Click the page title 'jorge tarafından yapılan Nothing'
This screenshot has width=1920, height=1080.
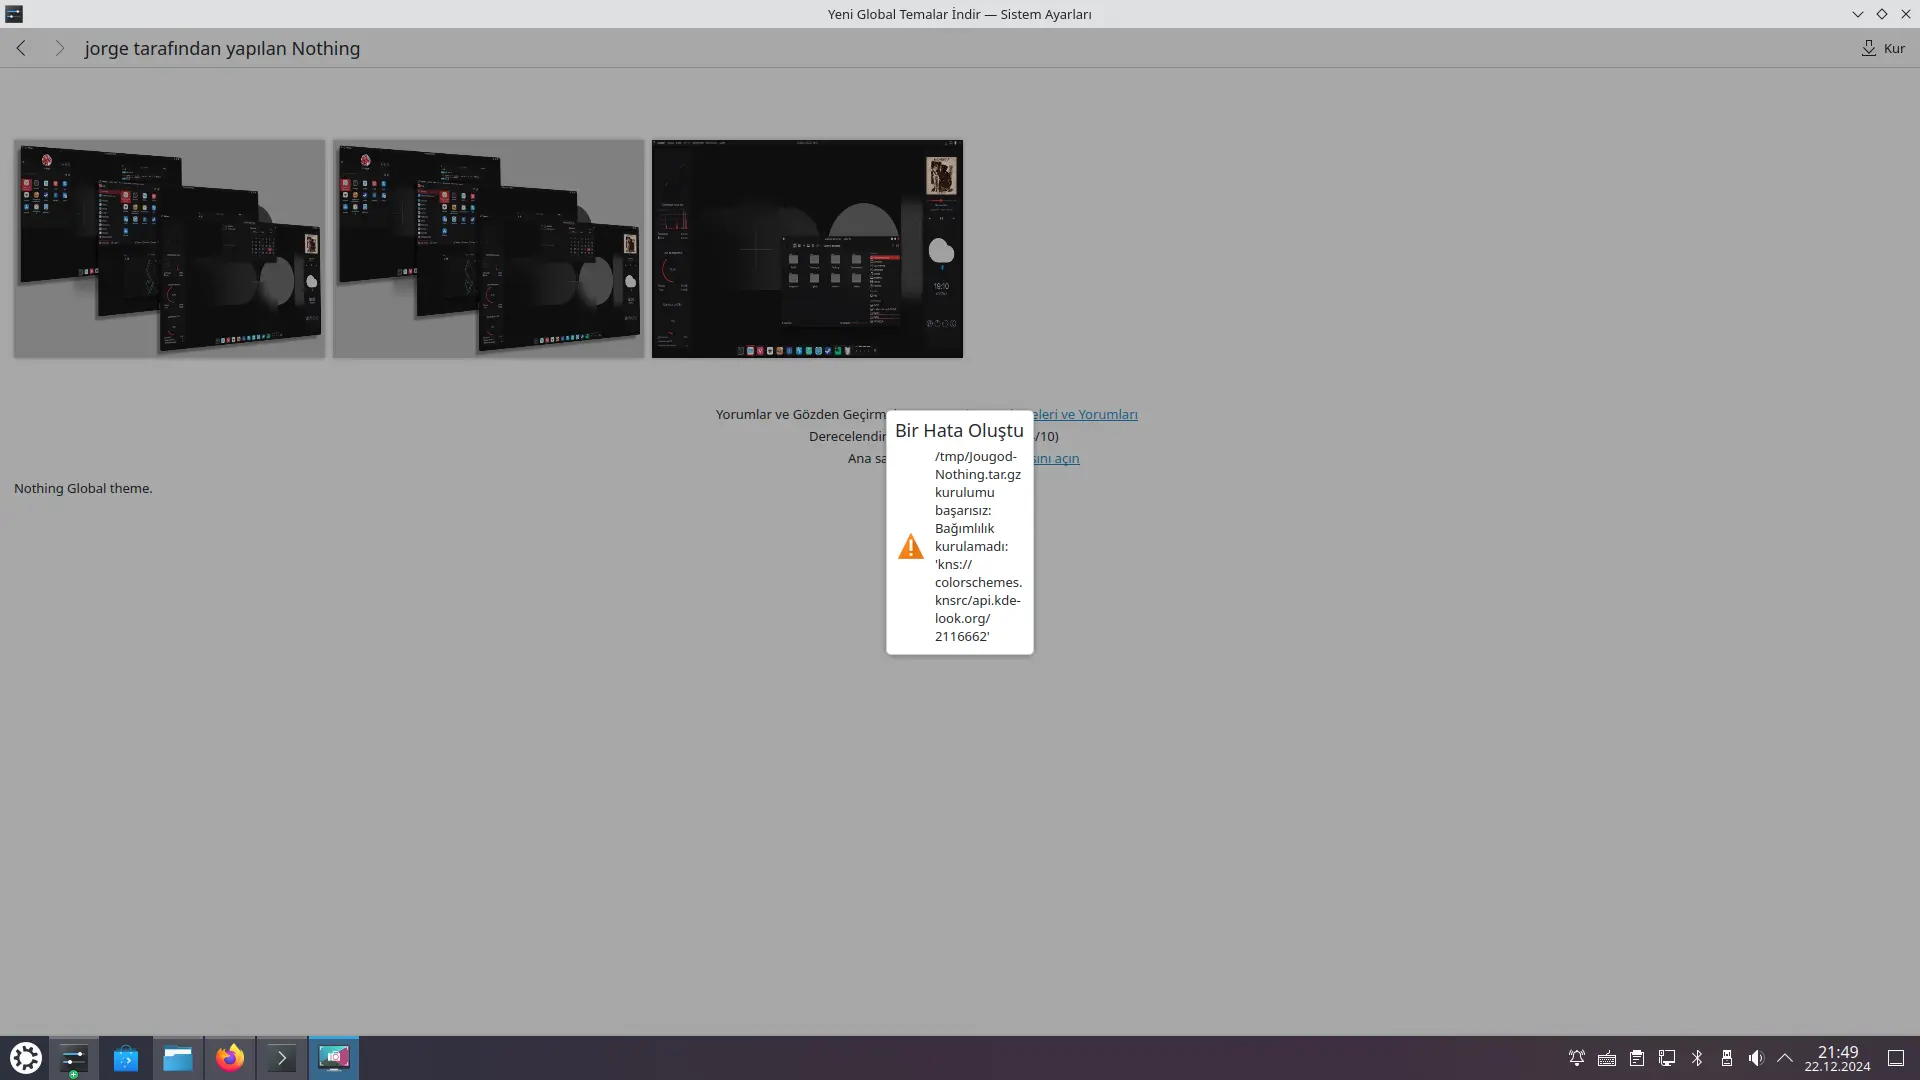pos(222,48)
